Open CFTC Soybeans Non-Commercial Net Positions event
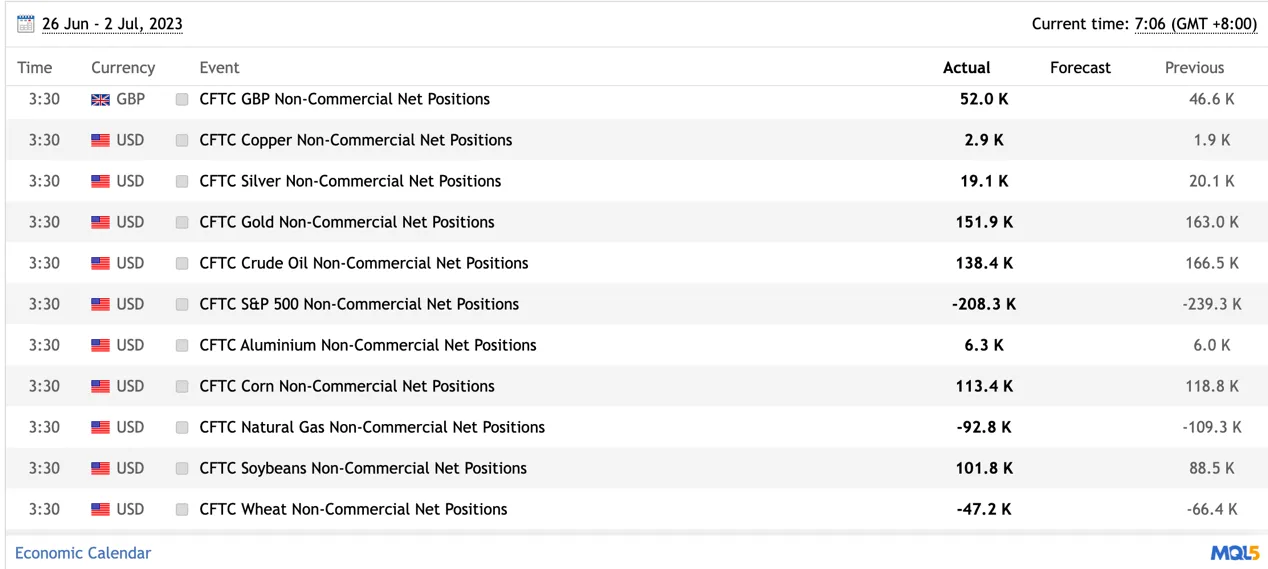Image resolution: width=1268 pixels, height=569 pixels. point(363,468)
